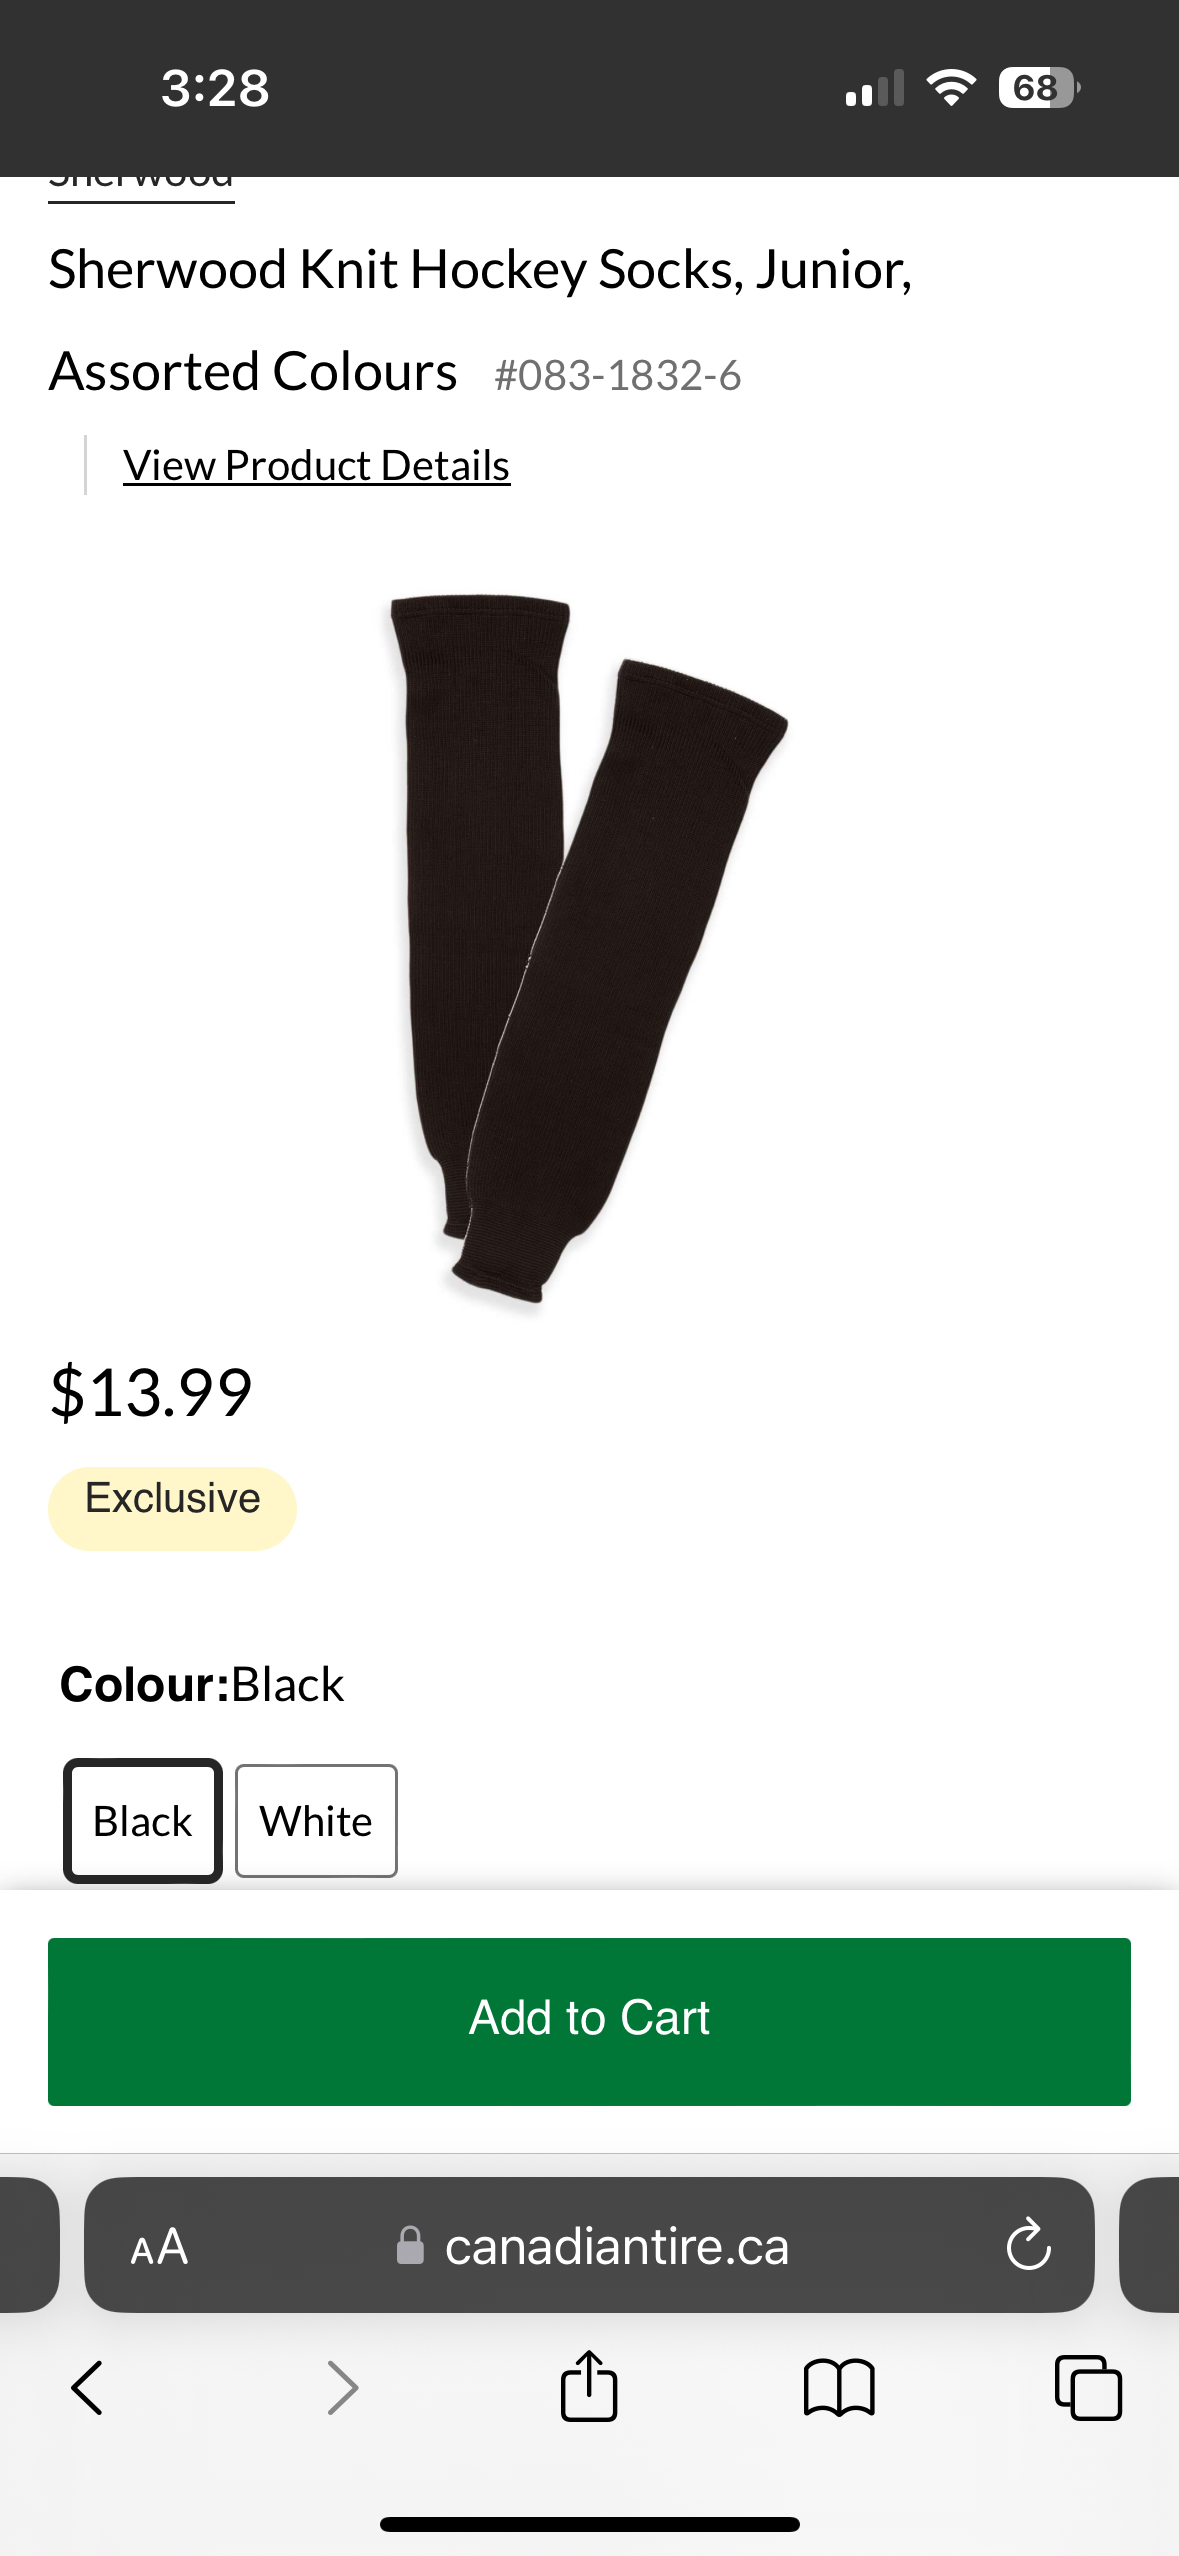The width and height of the screenshot is (1179, 2556).
Task: Tap the product number #083-1832-6
Action: click(618, 376)
